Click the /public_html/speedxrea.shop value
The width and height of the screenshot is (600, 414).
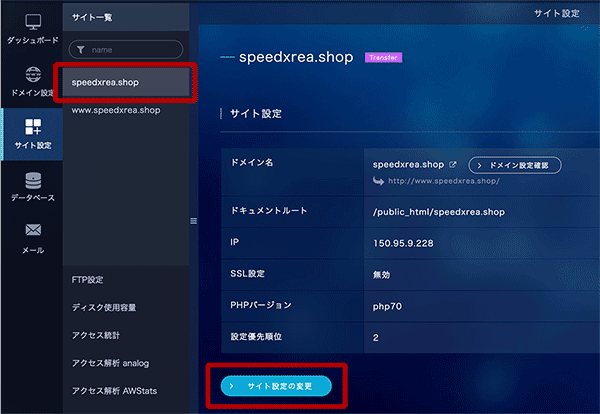(439, 212)
